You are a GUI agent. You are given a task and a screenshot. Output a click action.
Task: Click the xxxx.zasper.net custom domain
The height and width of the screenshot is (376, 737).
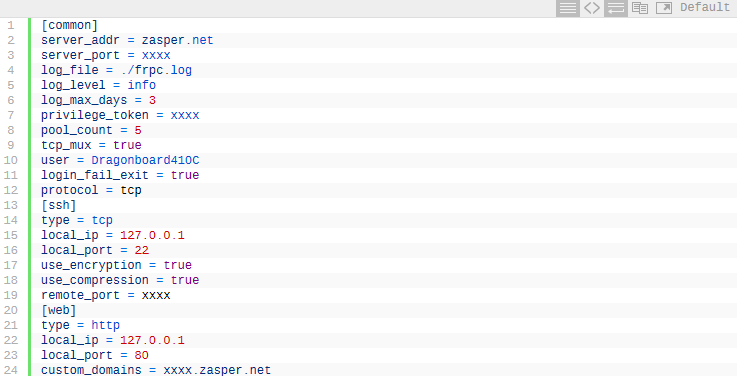217,370
